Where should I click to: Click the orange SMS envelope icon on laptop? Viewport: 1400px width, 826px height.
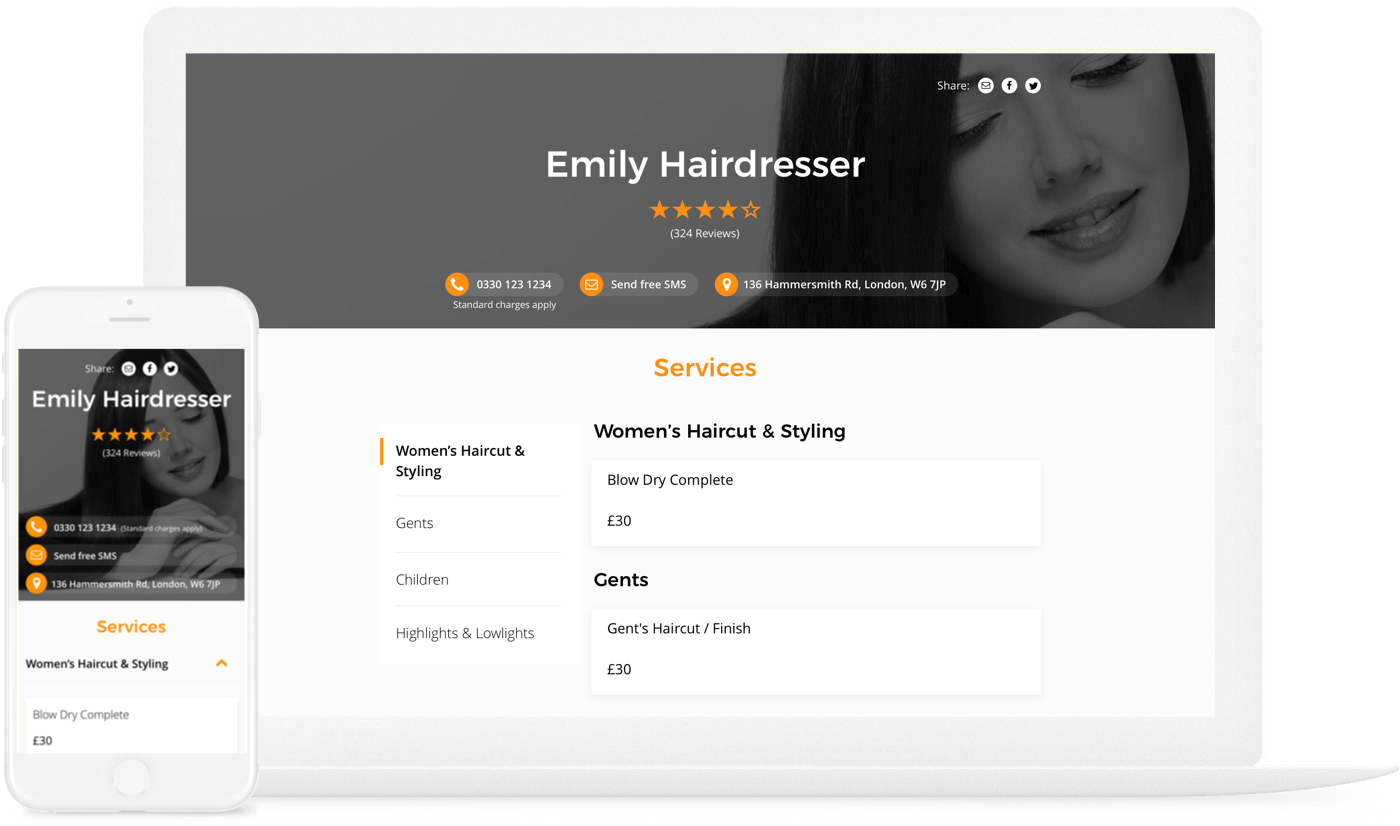(591, 285)
